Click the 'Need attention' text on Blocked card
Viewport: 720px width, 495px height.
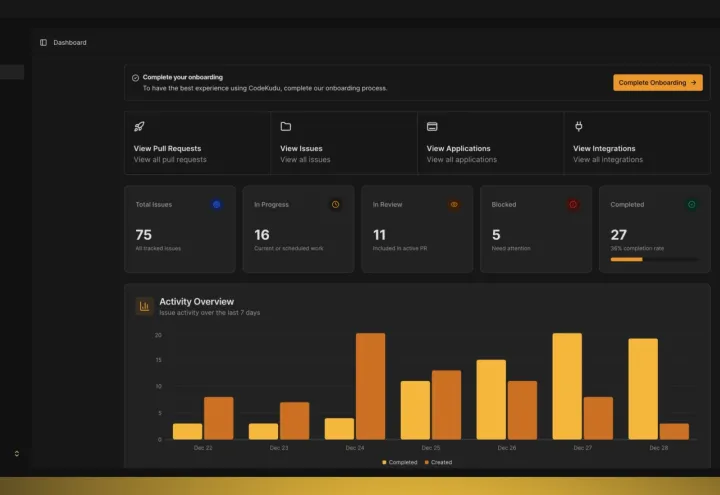511,248
